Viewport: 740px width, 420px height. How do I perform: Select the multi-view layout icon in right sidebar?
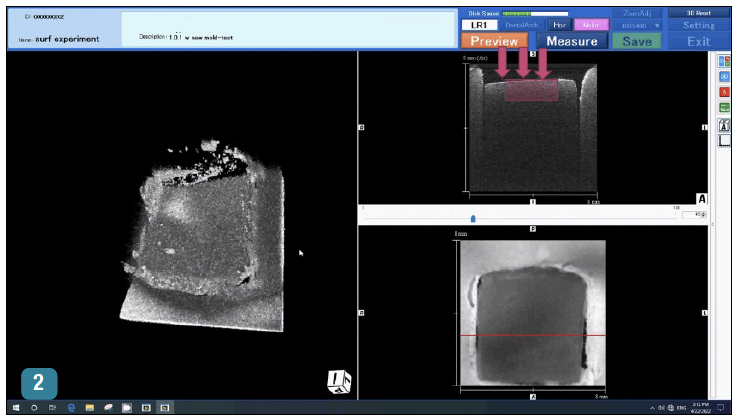(725, 59)
